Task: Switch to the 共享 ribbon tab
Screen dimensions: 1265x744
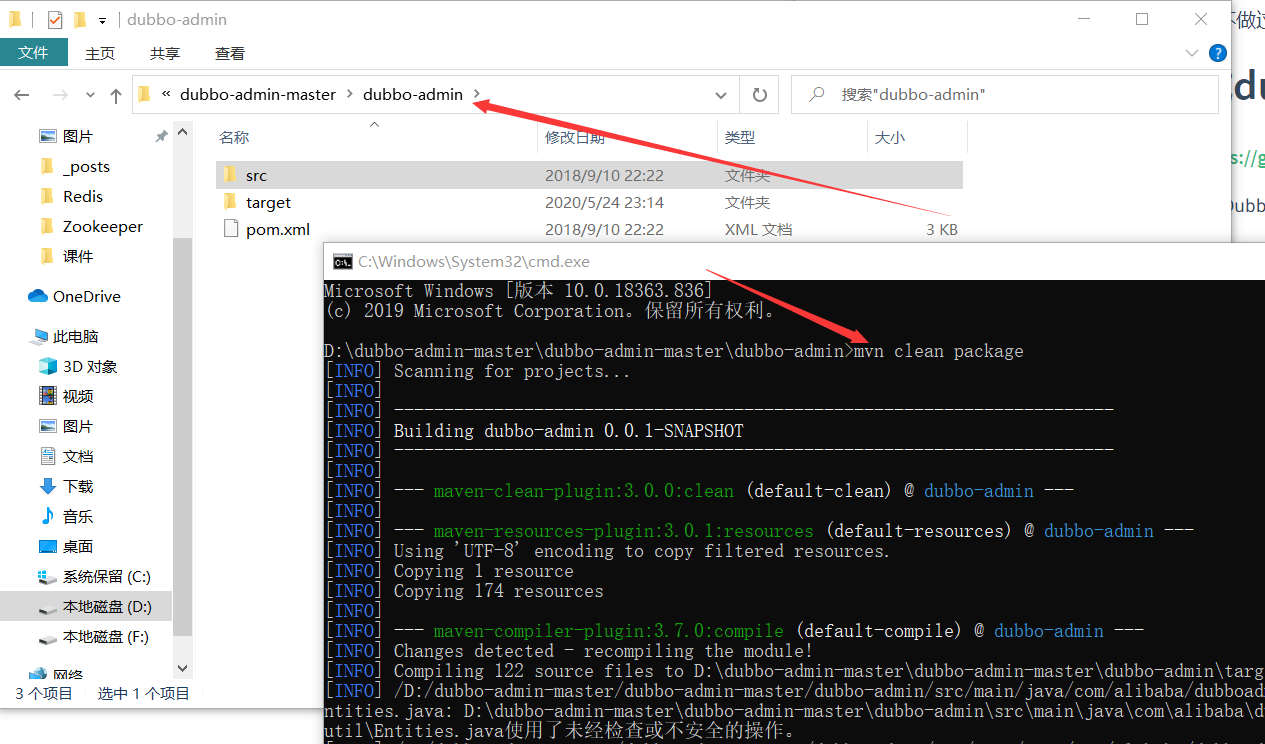Action: point(165,54)
